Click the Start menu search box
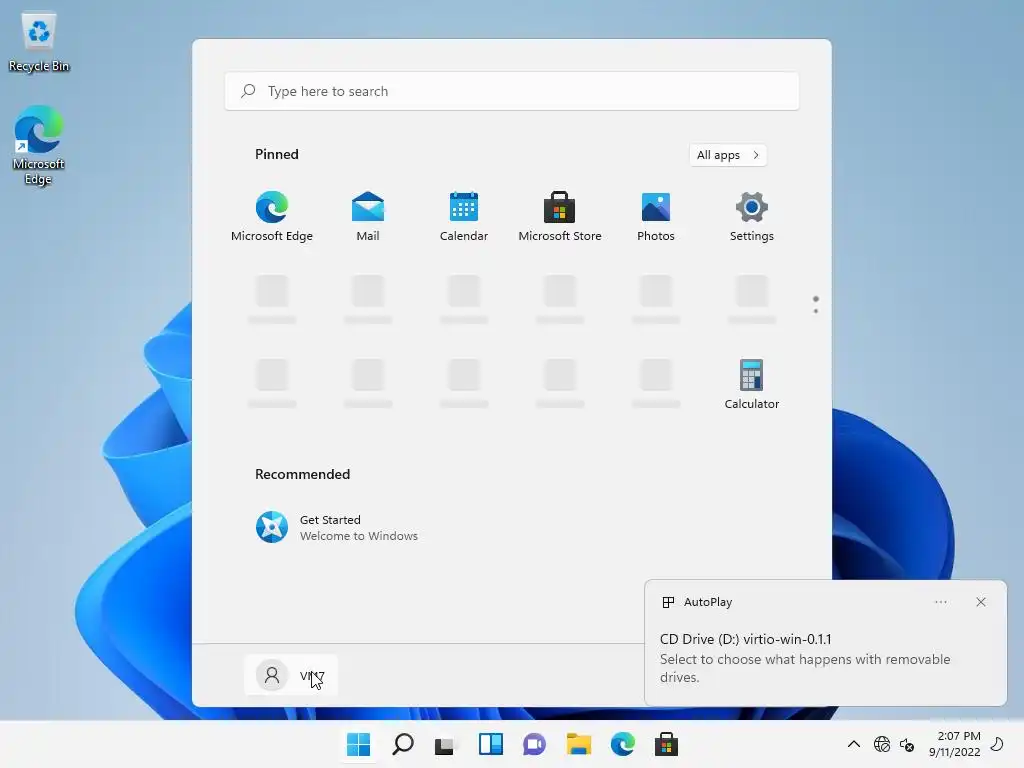 (512, 91)
